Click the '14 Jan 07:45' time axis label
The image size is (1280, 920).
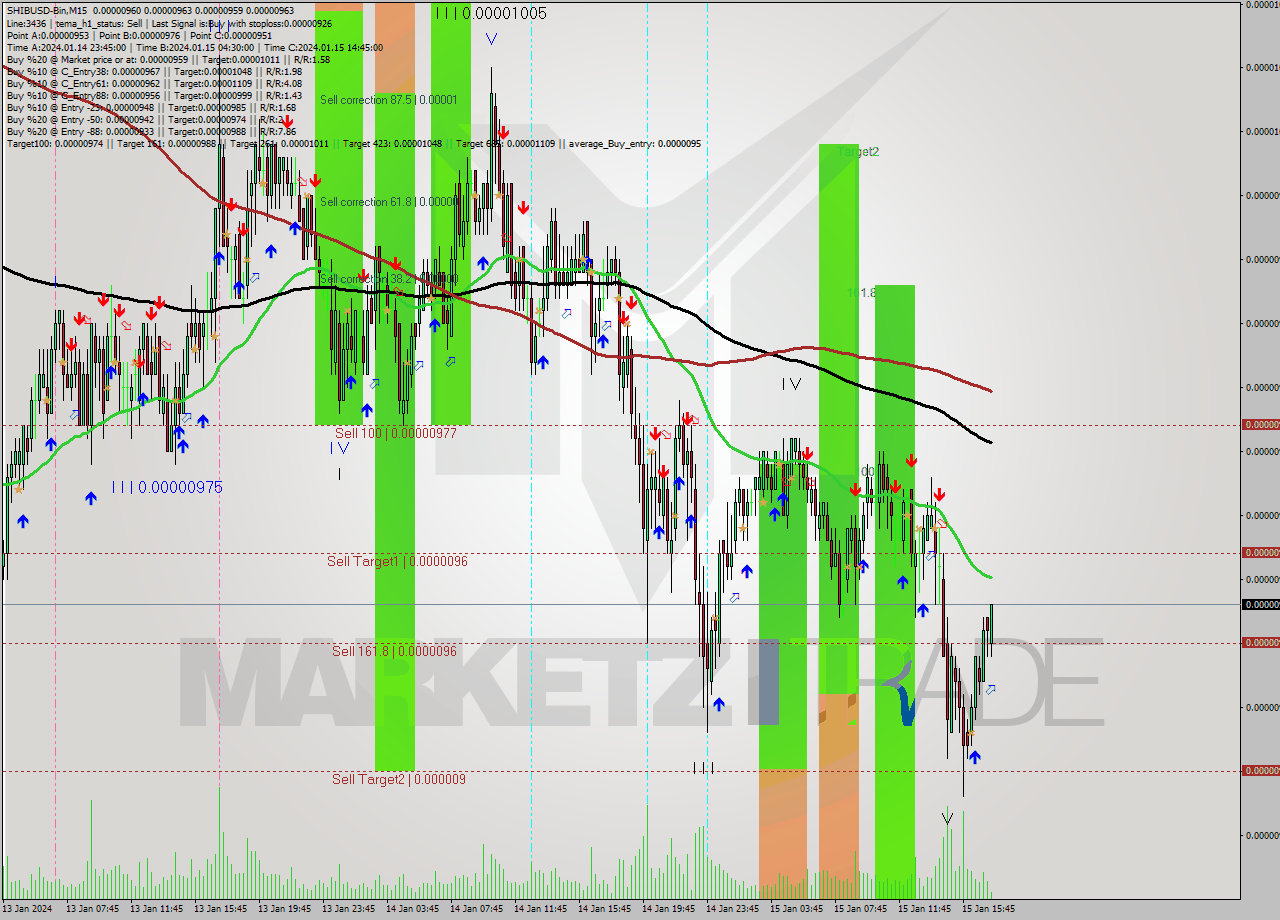(476, 909)
